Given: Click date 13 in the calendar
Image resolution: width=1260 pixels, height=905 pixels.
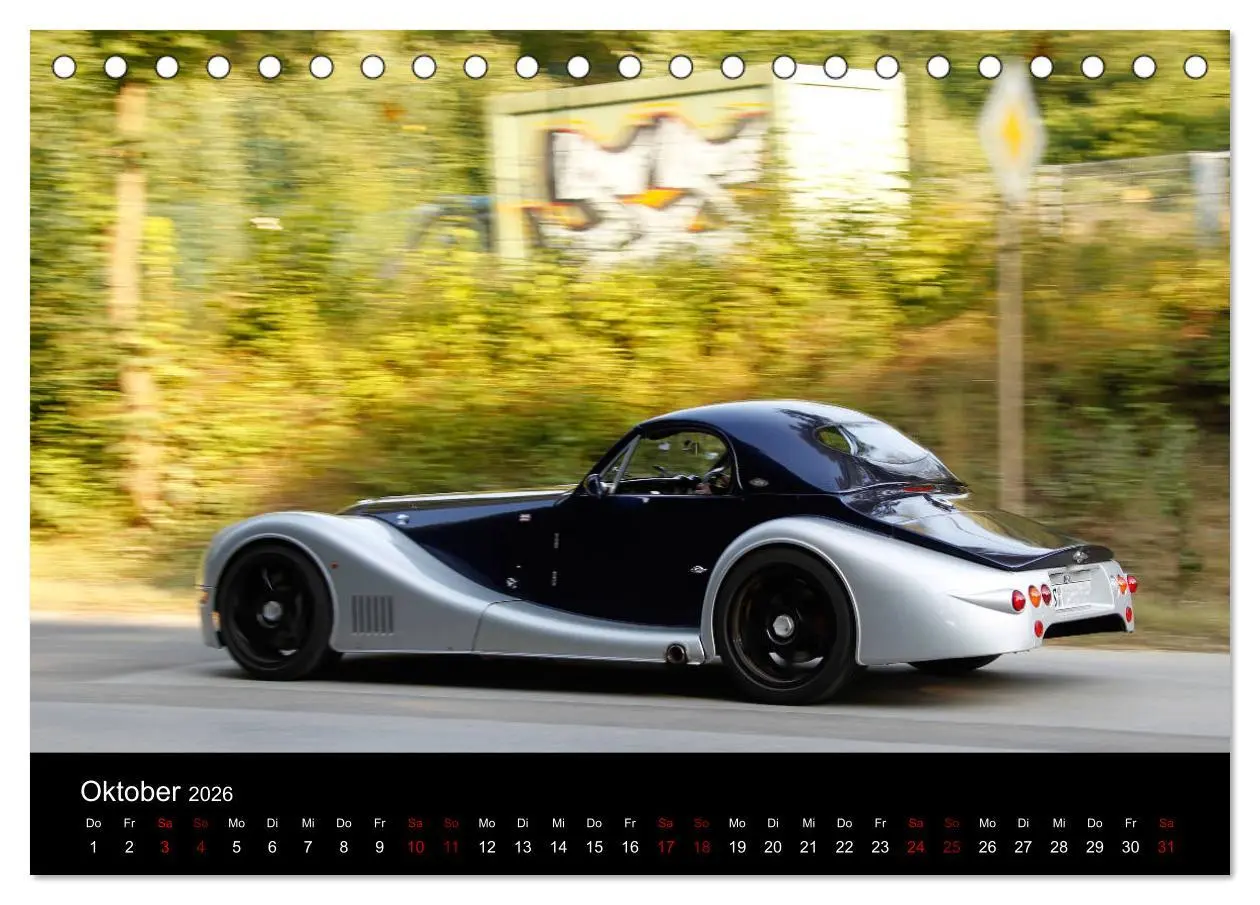Looking at the screenshot, I should tap(523, 847).
